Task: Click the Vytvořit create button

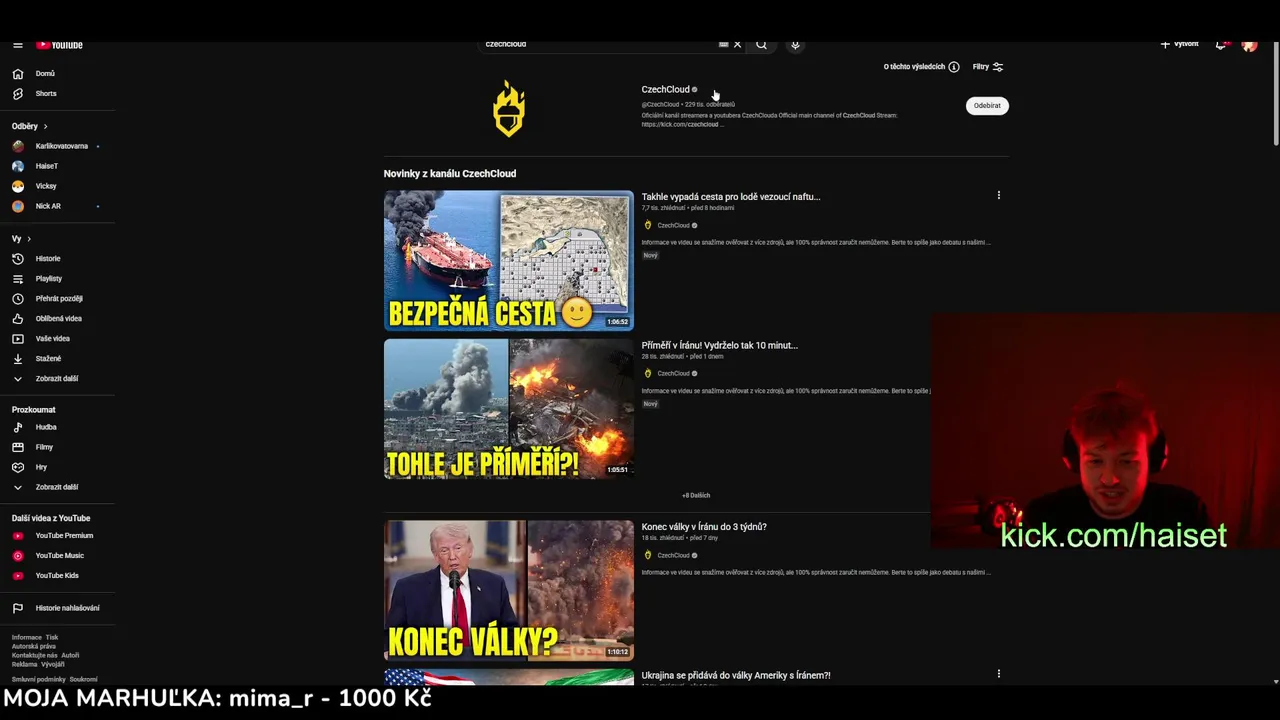Action: [1180, 44]
